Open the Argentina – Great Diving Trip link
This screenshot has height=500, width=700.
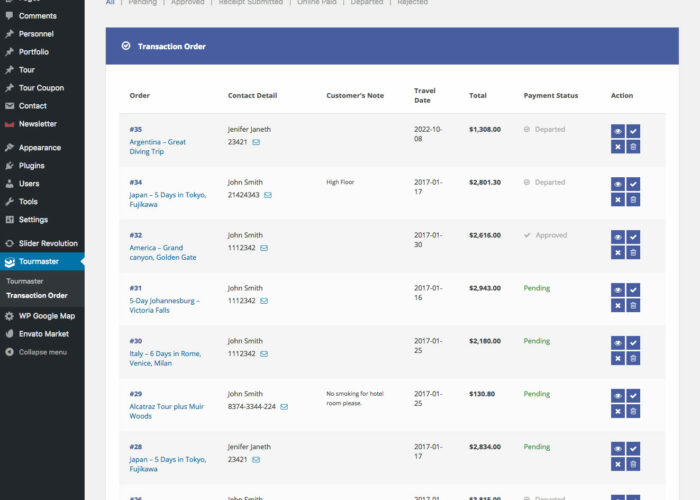(x=157, y=147)
